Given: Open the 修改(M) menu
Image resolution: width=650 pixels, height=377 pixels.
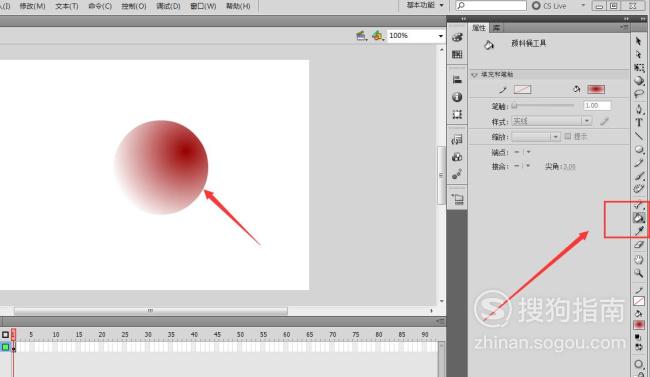Looking at the screenshot, I should (32, 6).
